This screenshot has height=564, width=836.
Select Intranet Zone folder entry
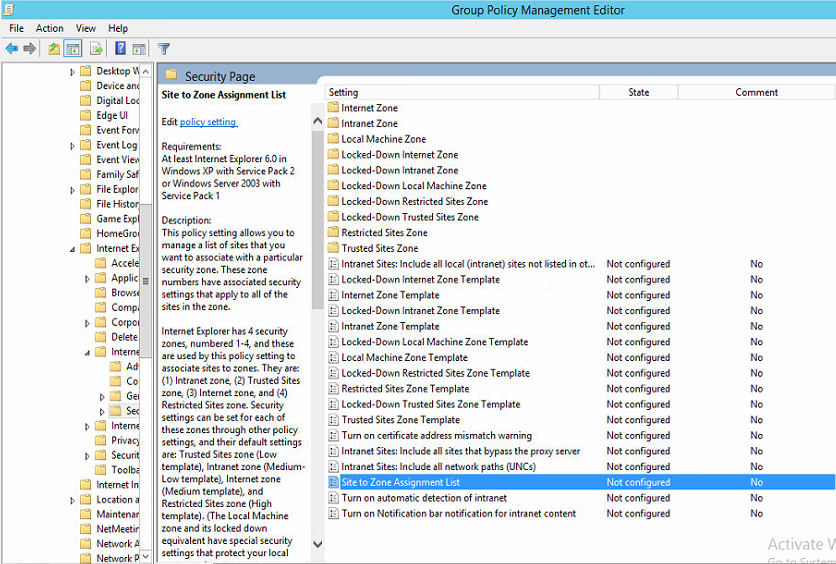pyautogui.click(x=369, y=123)
